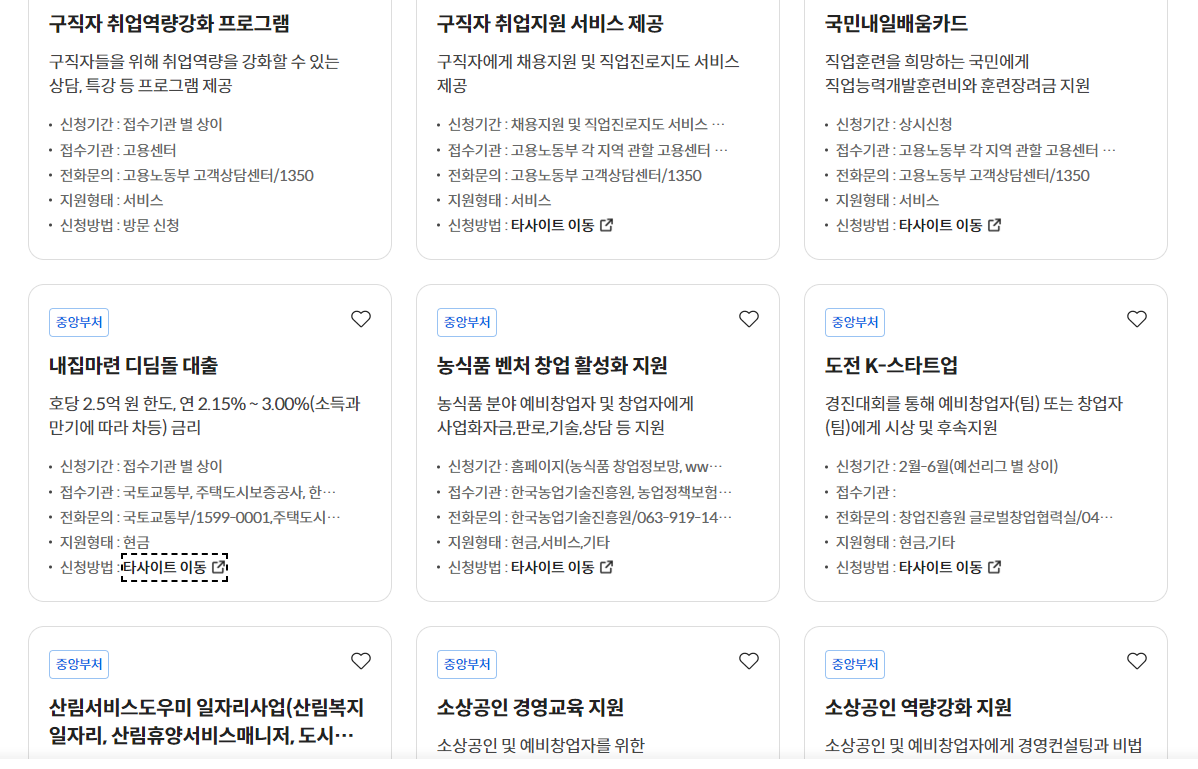Viewport: 1198px width, 769px height.
Task: Click the heart icon on 내집마련 디딤돌 대출 card
Action: [x=361, y=319]
